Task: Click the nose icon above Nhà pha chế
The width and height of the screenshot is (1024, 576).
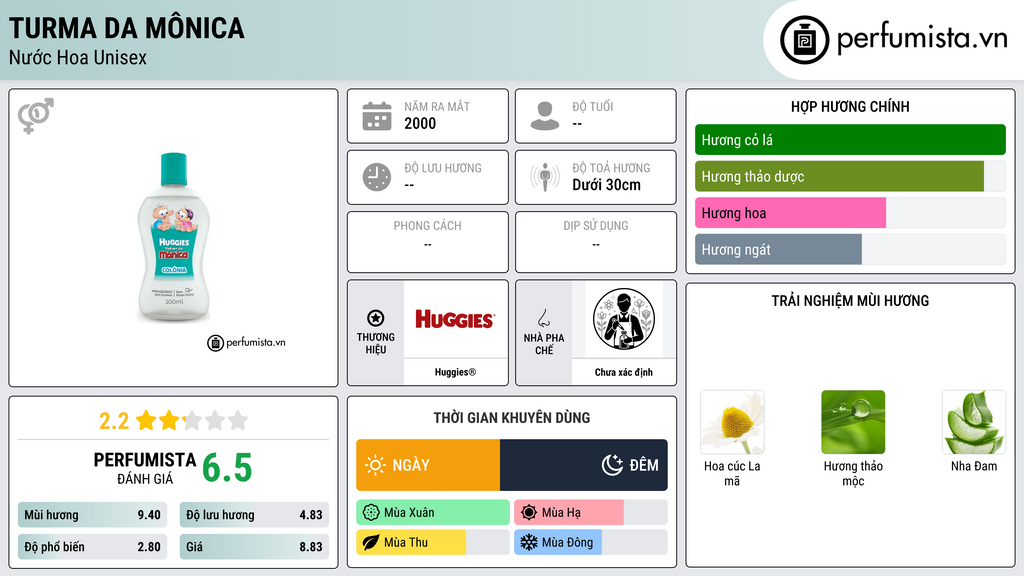Action: point(543,318)
